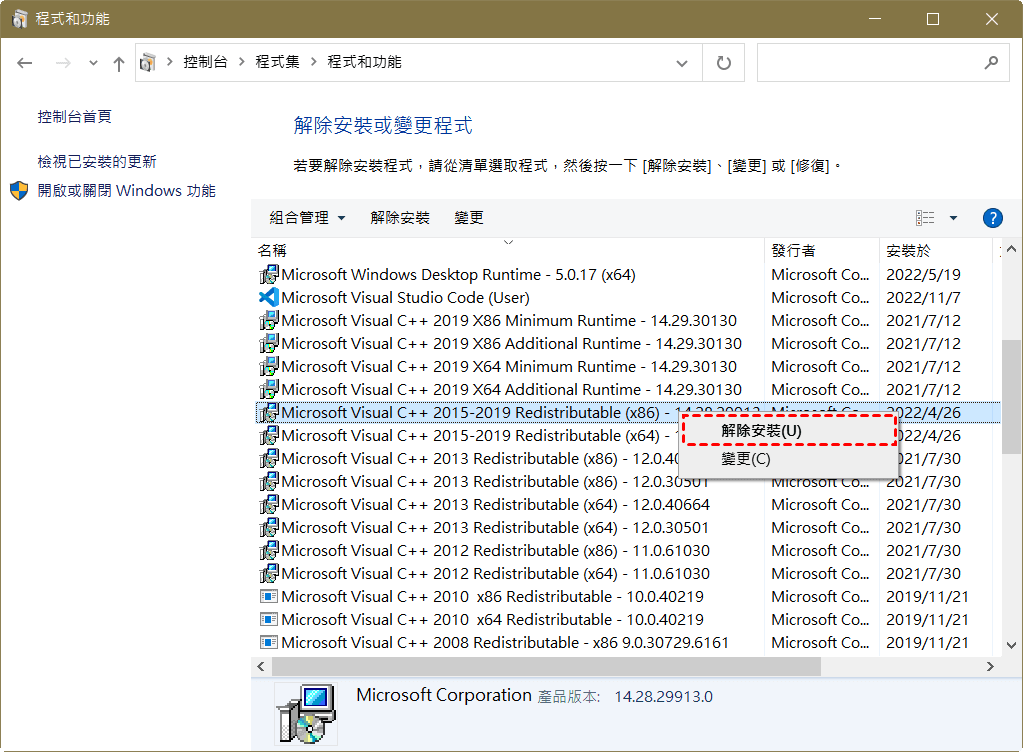The width and height of the screenshot is (1023, 752).
Task: Open view options dropdown arrow
Action: pyautogui.click(x=953, y=218)
